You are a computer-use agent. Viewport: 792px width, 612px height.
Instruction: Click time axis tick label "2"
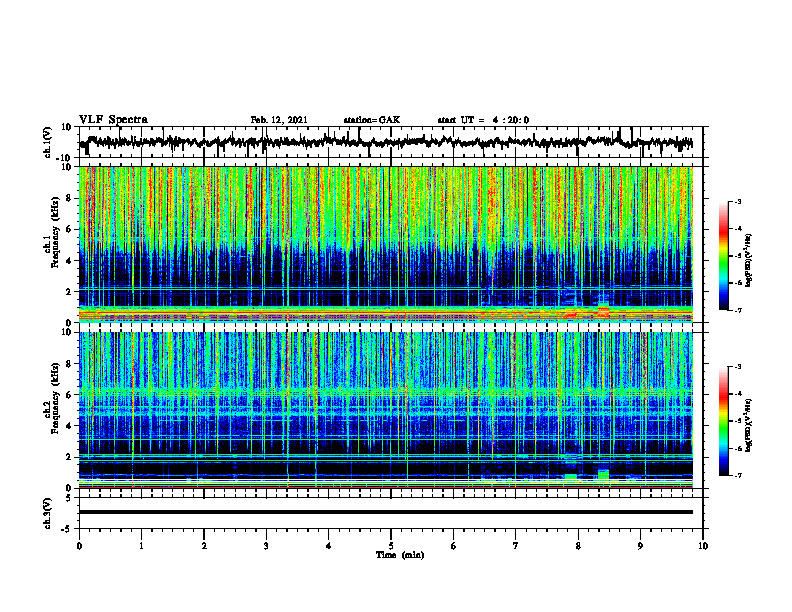204,546
